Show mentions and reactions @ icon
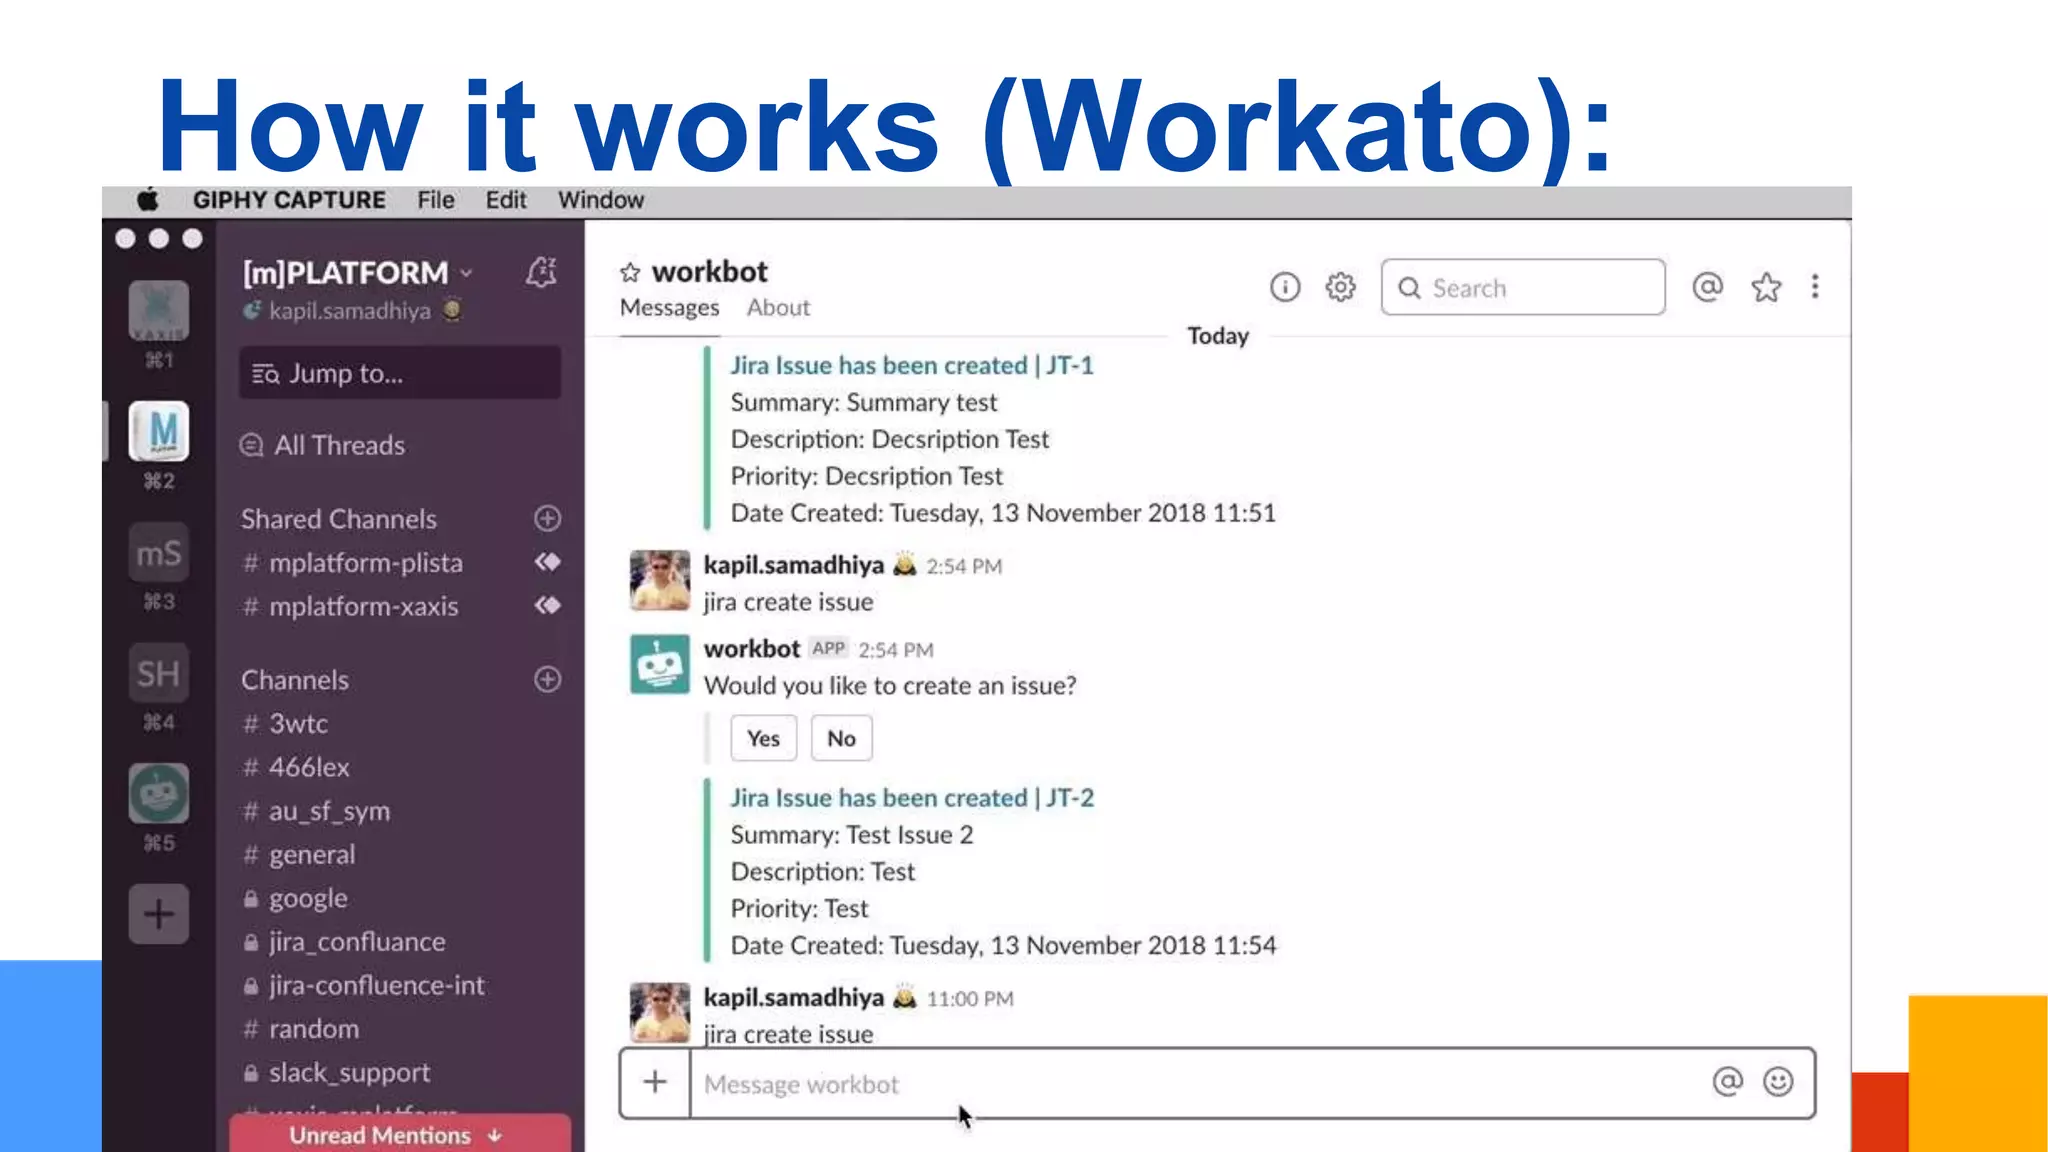 1708,288
